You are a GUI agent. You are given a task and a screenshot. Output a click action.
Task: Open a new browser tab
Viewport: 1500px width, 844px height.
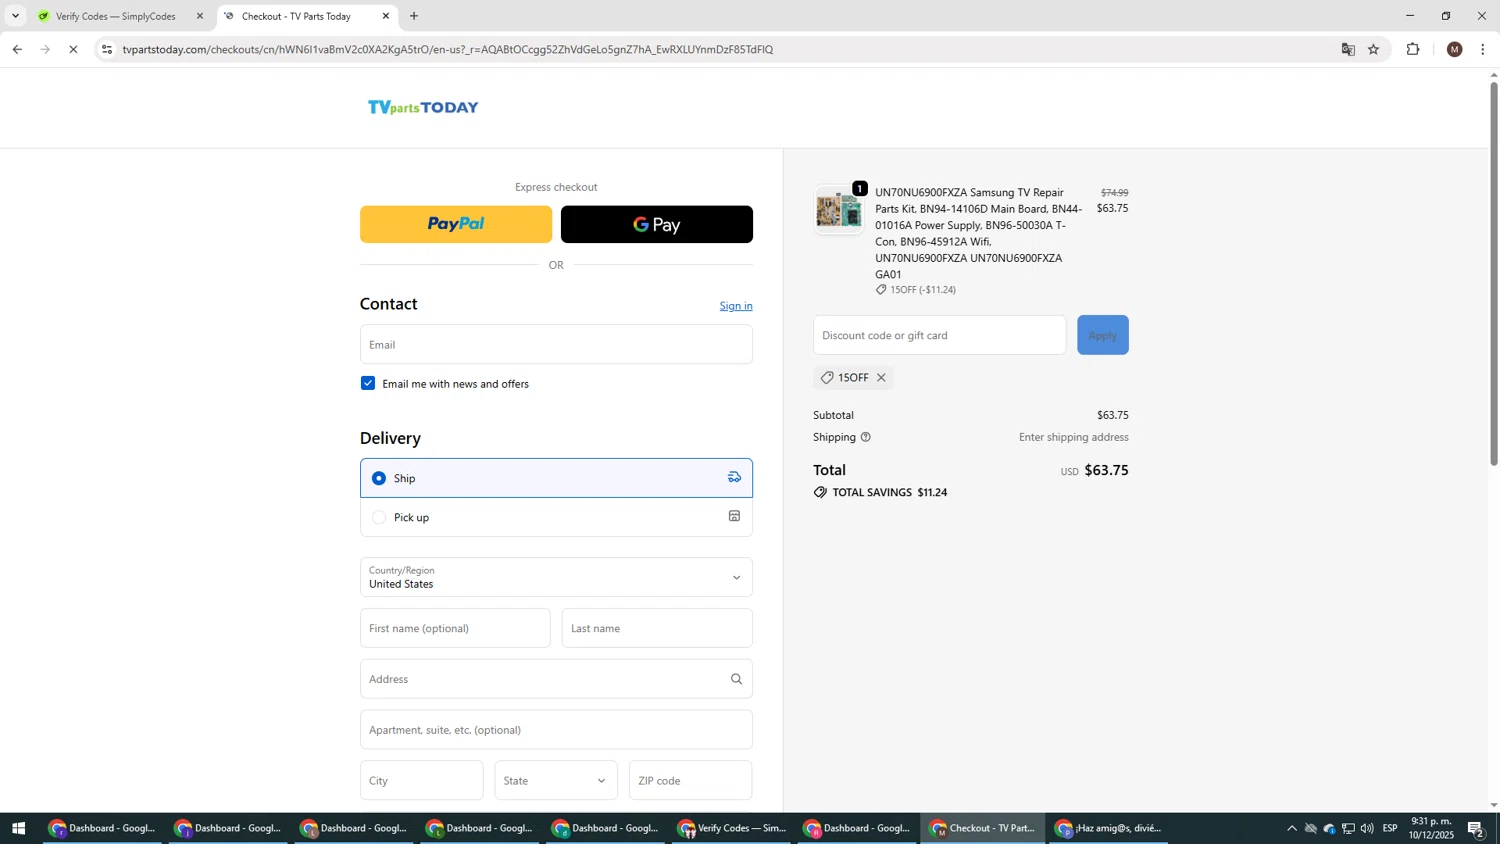(x=414, y=16)
